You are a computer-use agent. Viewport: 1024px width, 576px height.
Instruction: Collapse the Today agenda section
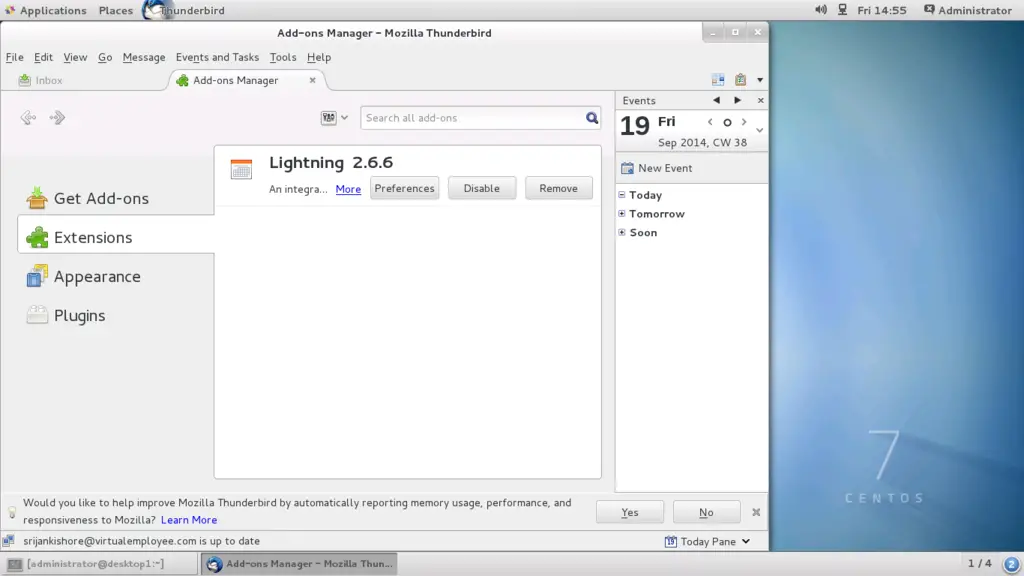pyautogui.click(x=622, y=195)
